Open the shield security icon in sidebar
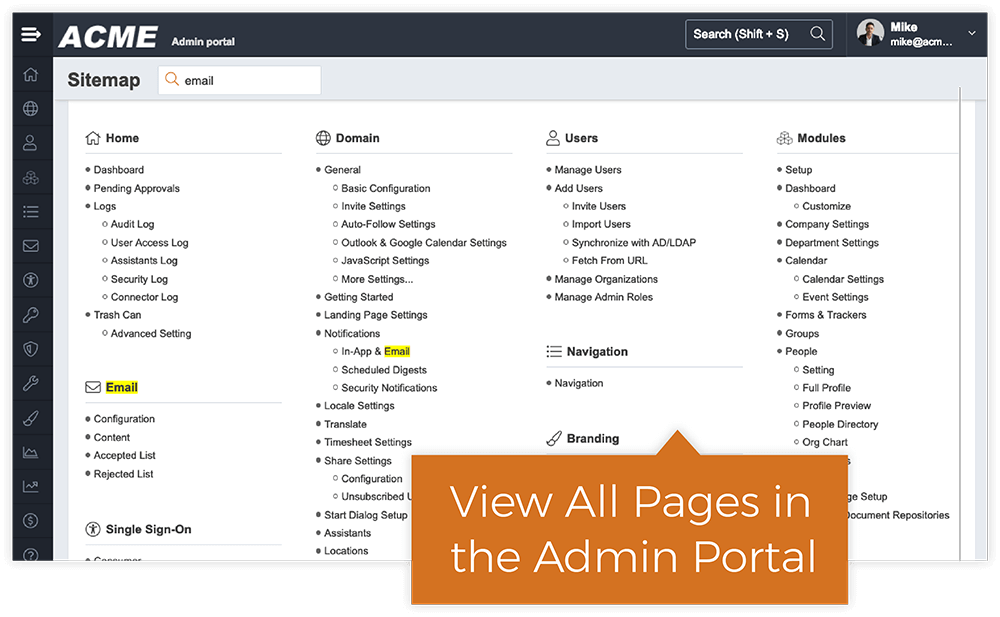 (30, 348)
